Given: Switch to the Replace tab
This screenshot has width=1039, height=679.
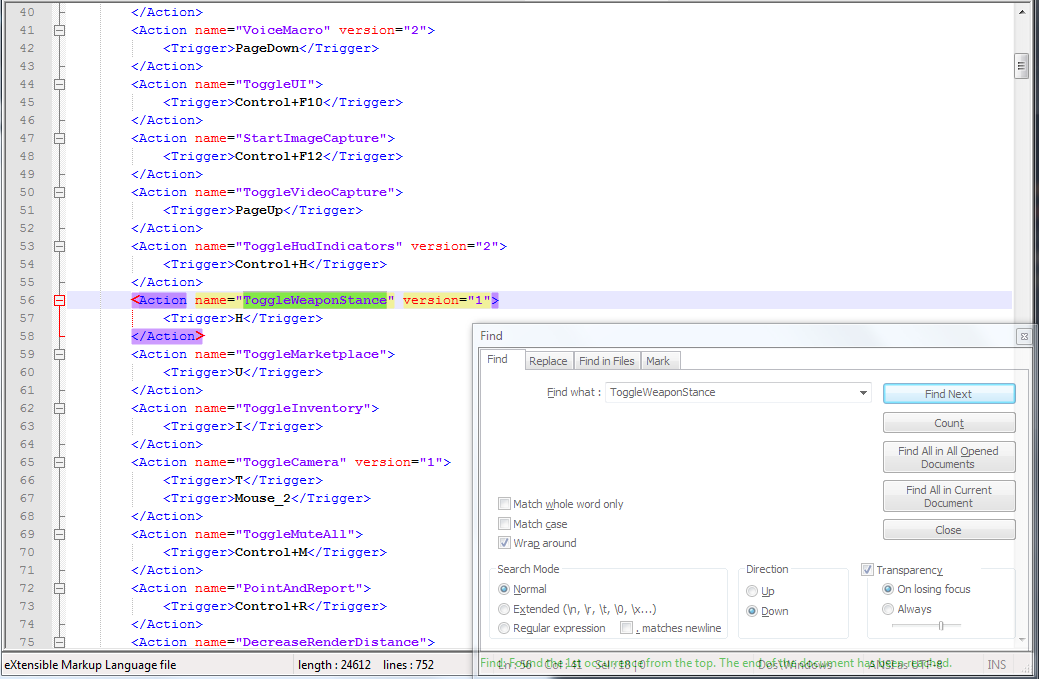Looking at the screenshot, I should coord(548,361).
